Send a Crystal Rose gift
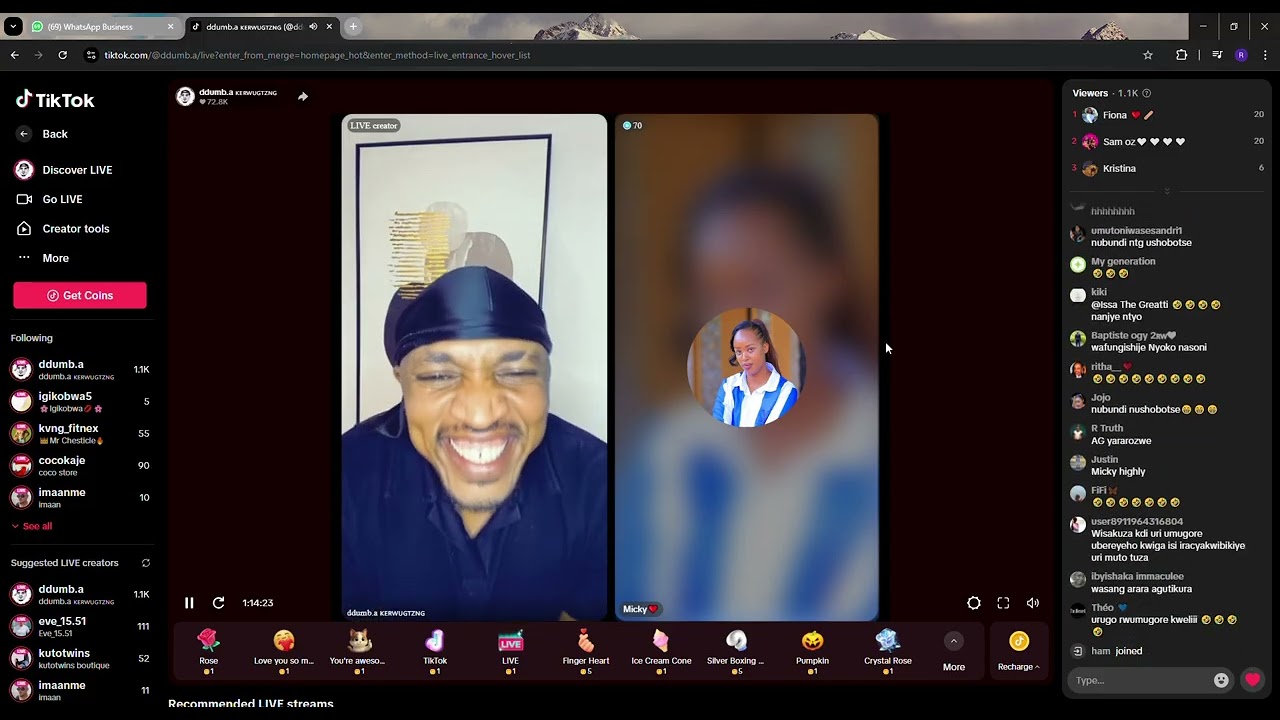Screen dimensions: 1280x720 click(888, 651)
